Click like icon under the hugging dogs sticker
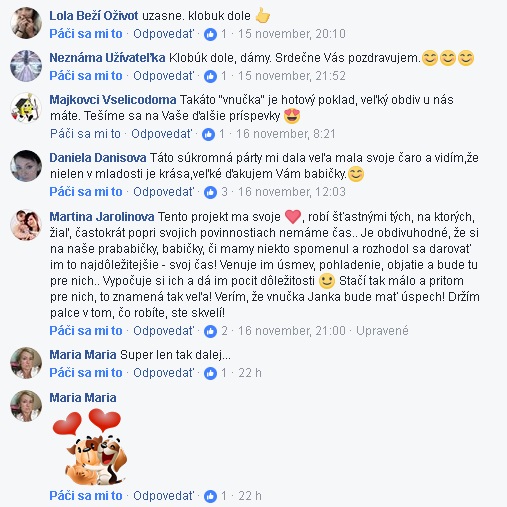This screenshot has height=507, width=507. pyautogui.click(x=210, y=496)
